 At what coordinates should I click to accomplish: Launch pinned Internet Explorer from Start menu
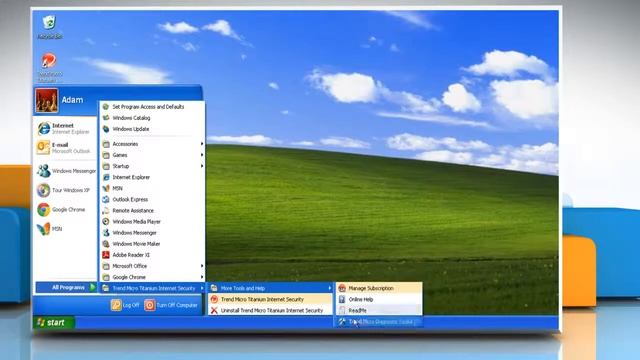65,129
